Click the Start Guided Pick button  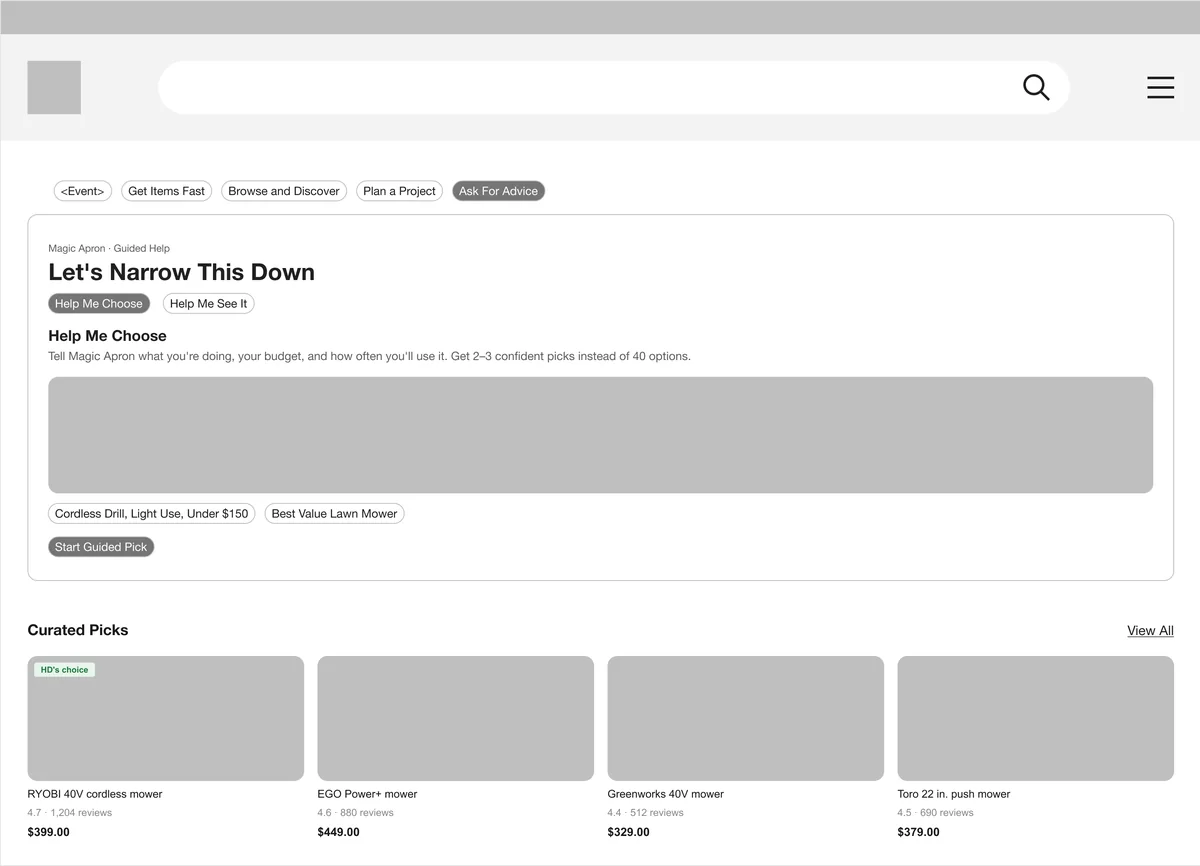click(101, 547)
